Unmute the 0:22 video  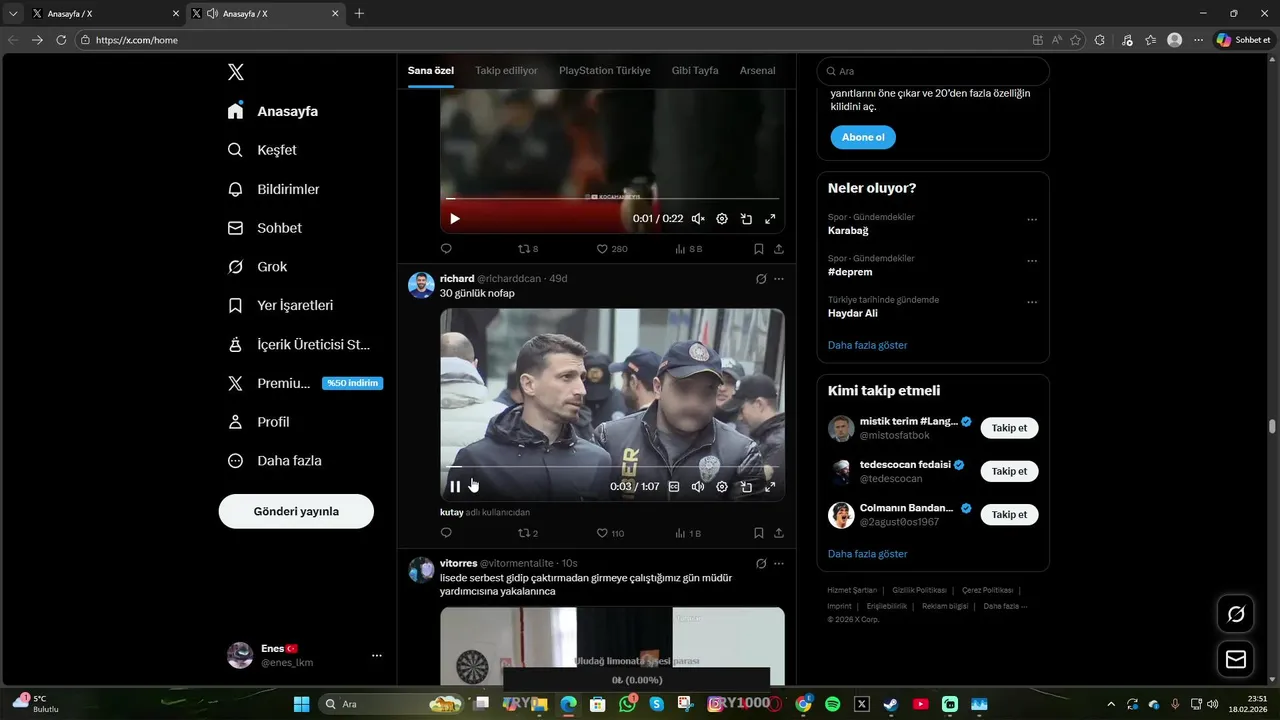[x=698, y=219]
